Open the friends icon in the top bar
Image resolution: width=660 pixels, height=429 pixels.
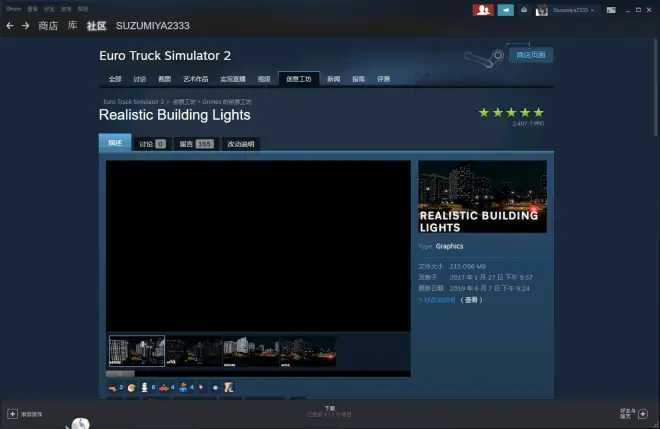[484, 10]
